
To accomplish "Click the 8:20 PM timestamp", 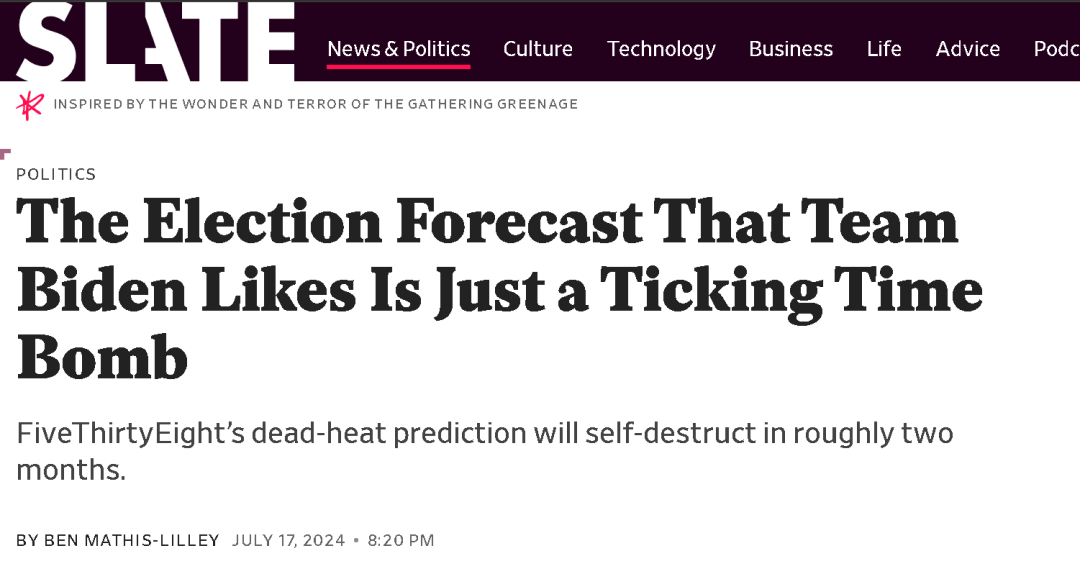I will (x=401, y=540).
